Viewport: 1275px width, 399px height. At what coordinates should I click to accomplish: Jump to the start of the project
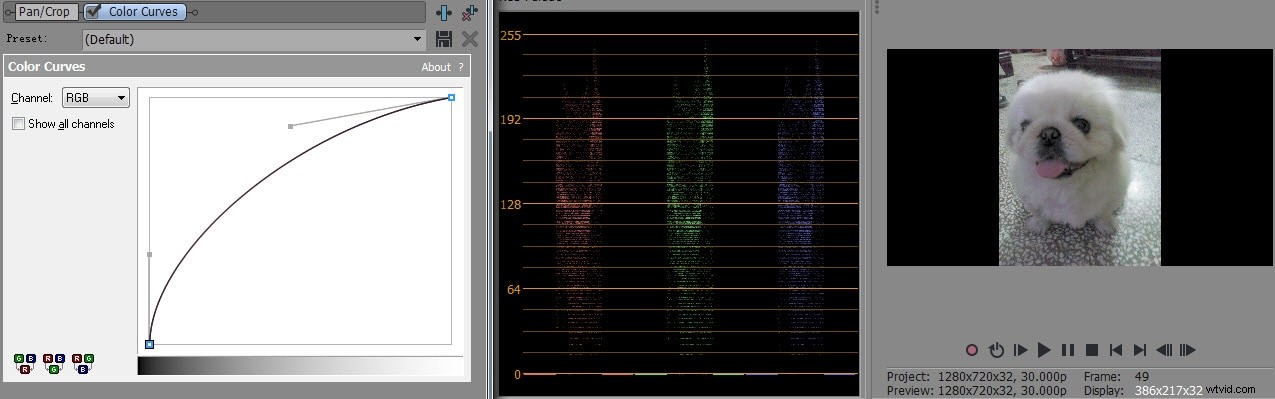pos(1116,350)
